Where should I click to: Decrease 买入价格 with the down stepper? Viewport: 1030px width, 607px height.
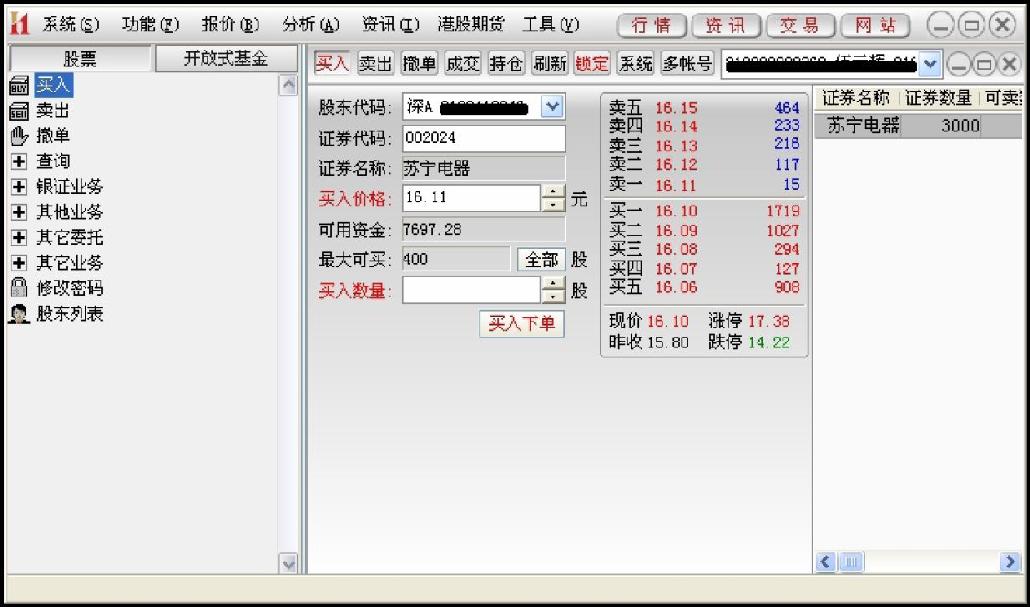click(554, 205)
